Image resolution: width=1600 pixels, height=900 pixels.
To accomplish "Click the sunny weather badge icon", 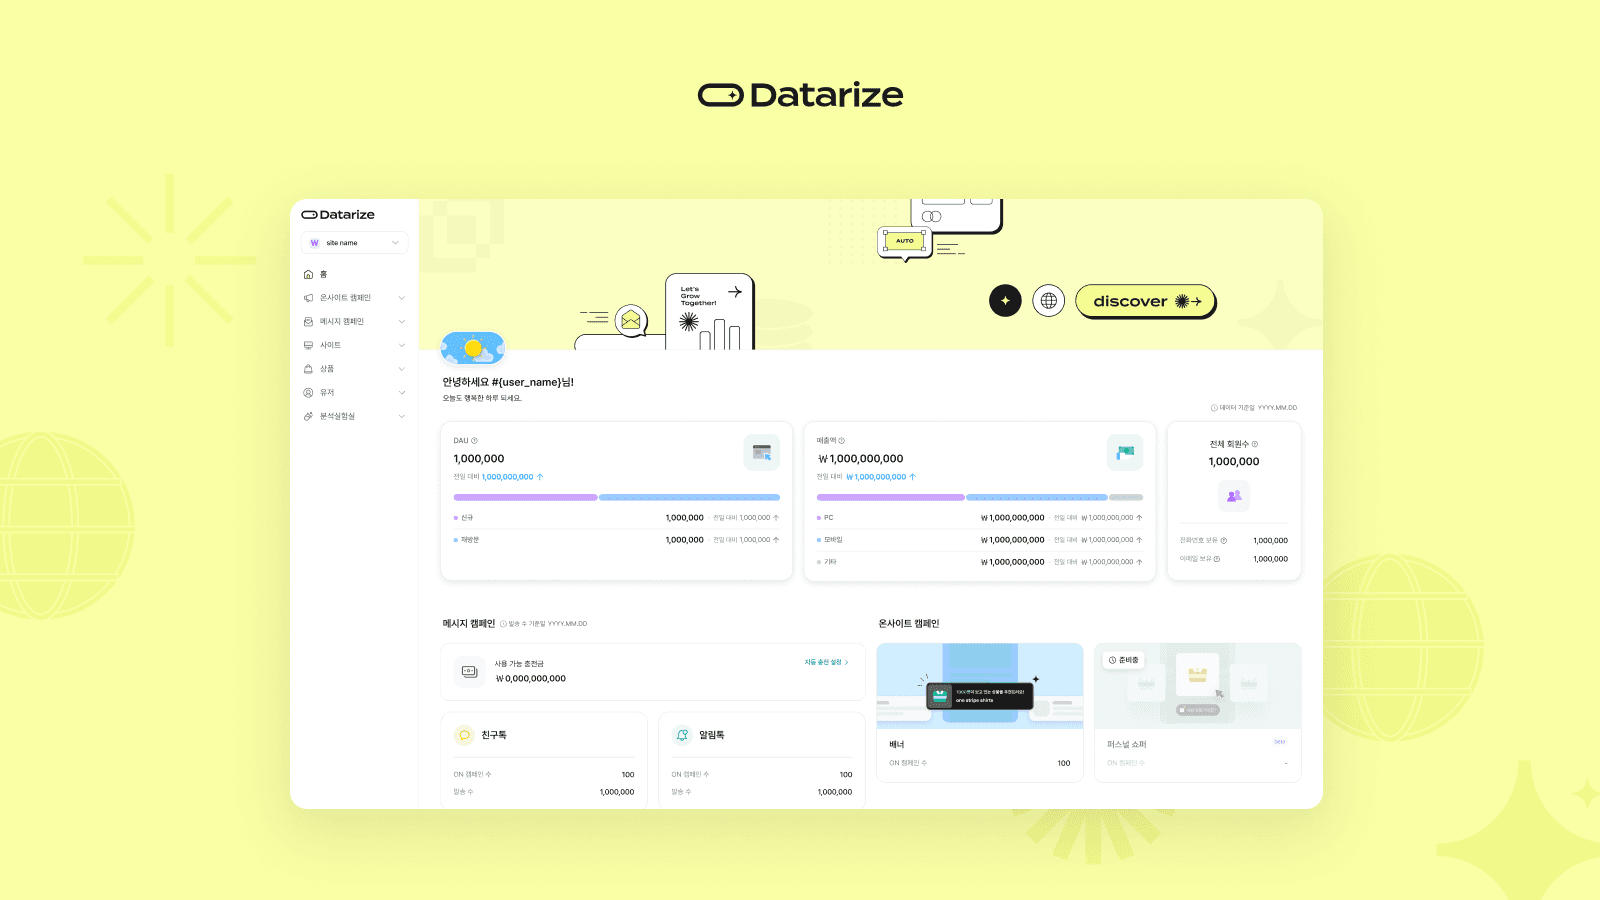I will tap(473, 348).
